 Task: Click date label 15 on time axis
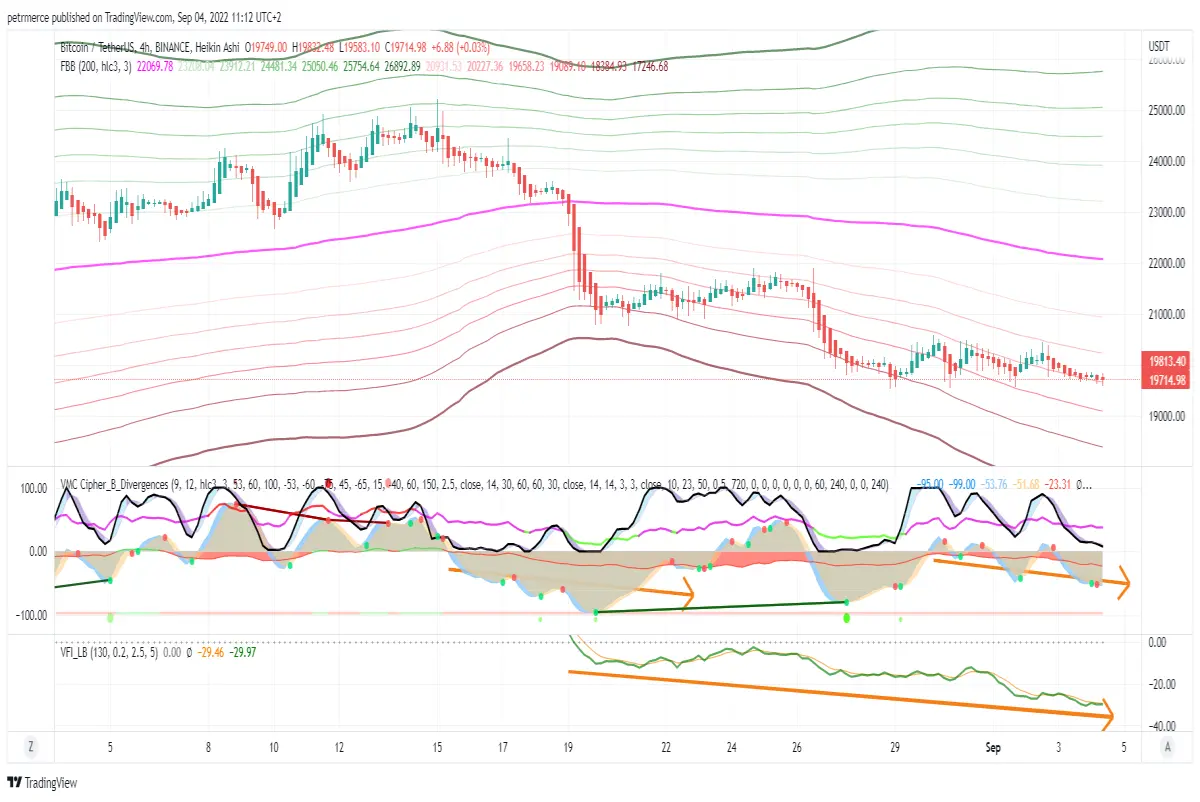pos(438,746)
